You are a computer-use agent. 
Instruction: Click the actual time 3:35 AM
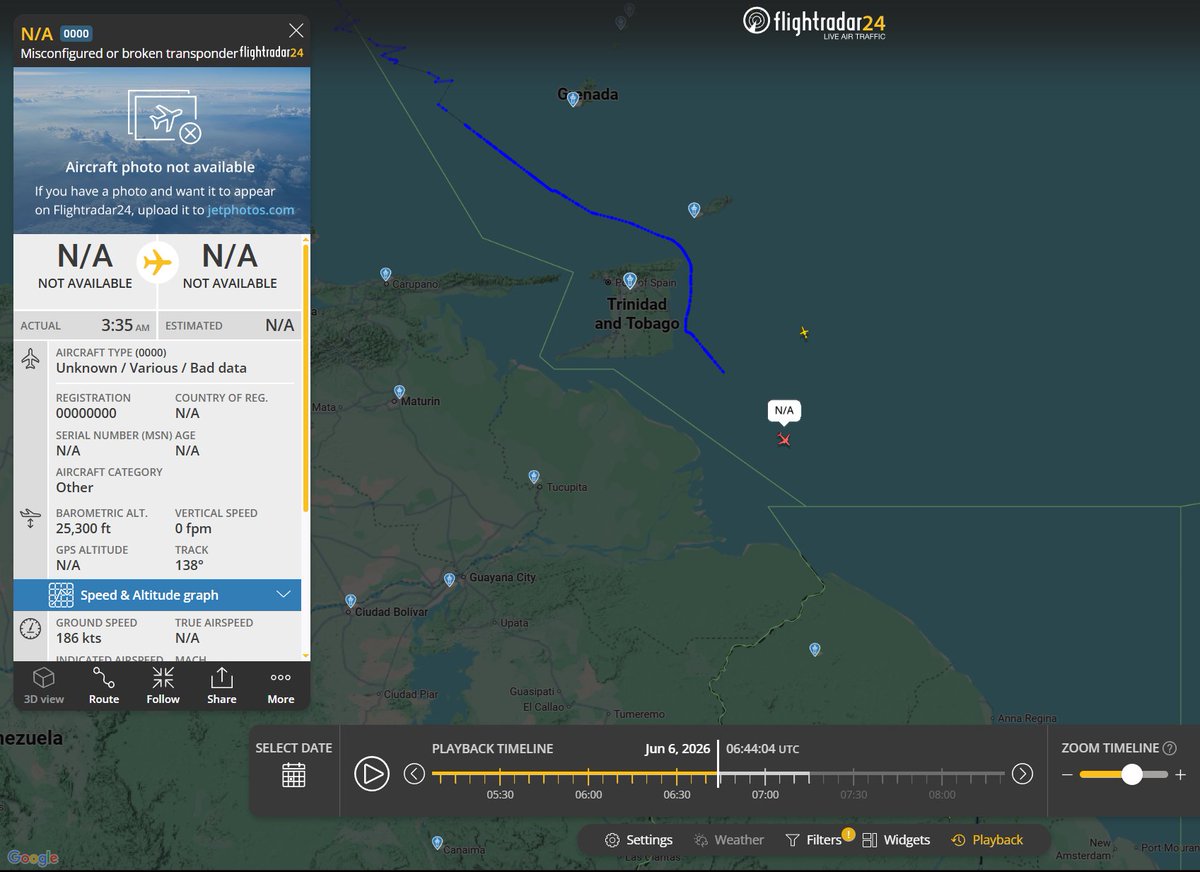pyautogui.click(x=126, y=325)
